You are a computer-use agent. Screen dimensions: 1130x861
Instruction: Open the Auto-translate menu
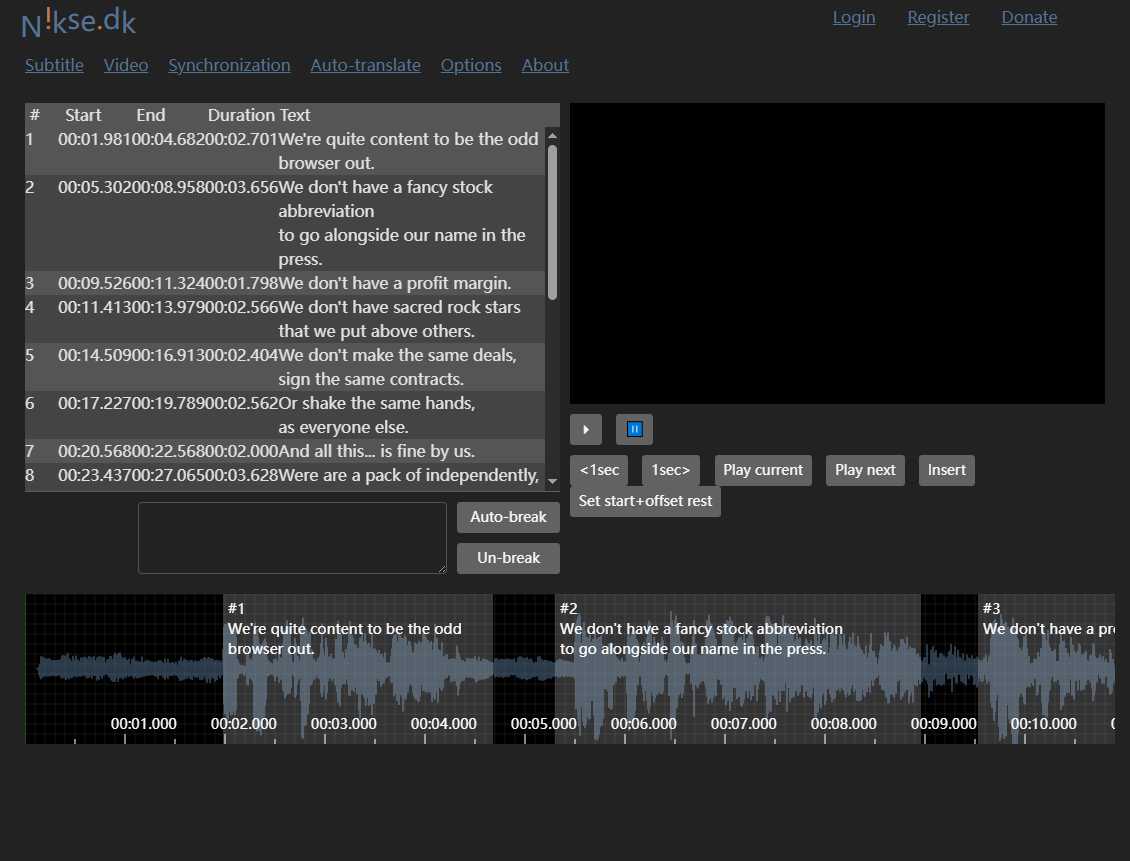tap(365, 65)
